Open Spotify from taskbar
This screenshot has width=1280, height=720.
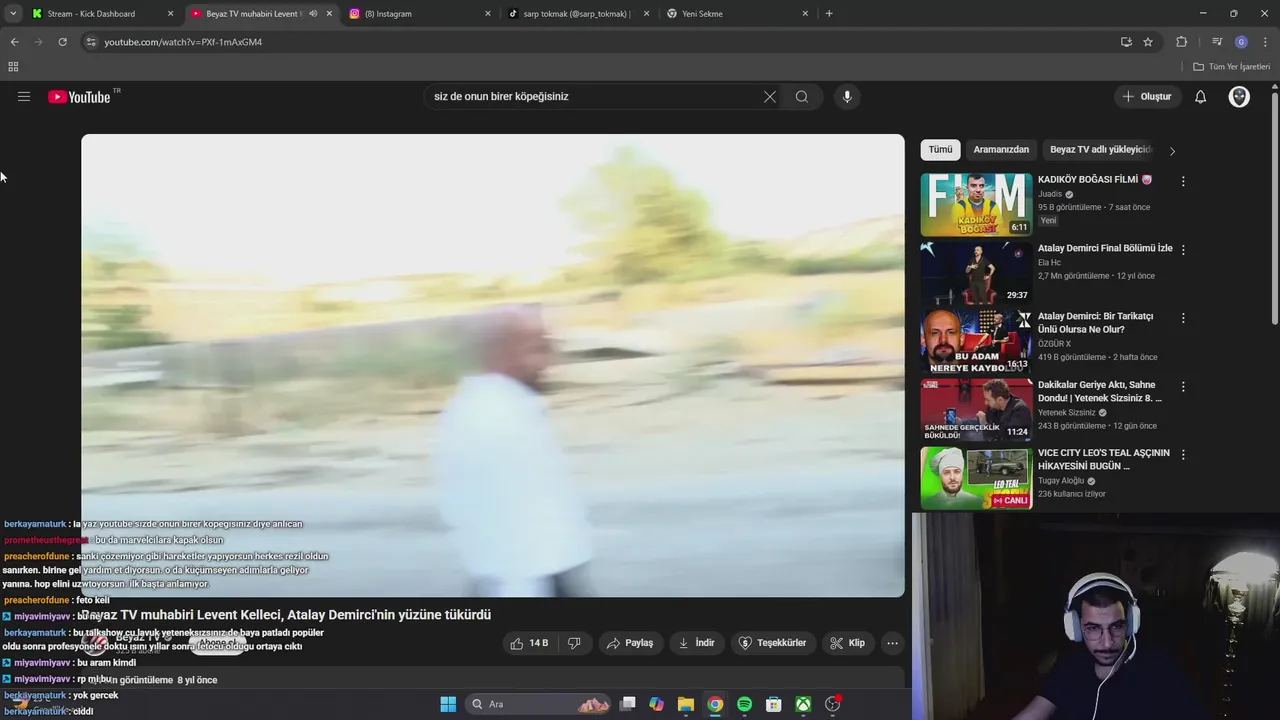pyautogui.click(x=744, y=704)
